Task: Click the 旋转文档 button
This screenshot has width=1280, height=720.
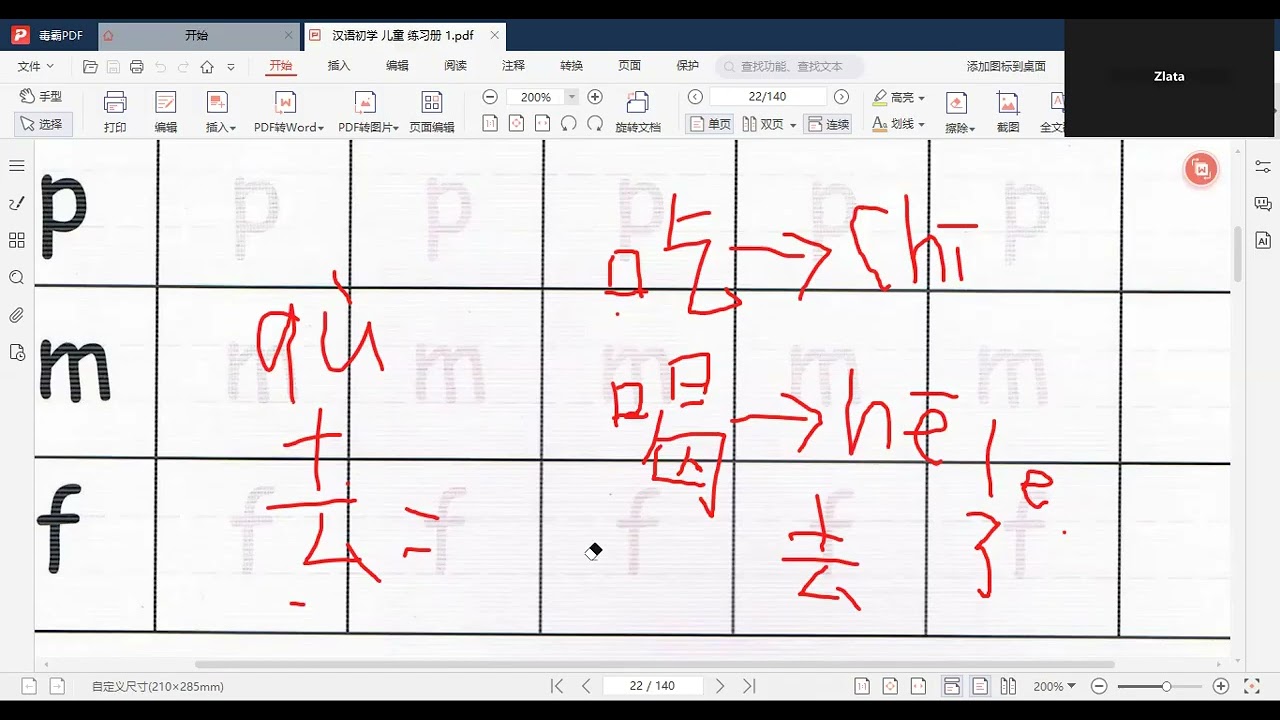Action: pyautogui.click(x=638, y=111)
